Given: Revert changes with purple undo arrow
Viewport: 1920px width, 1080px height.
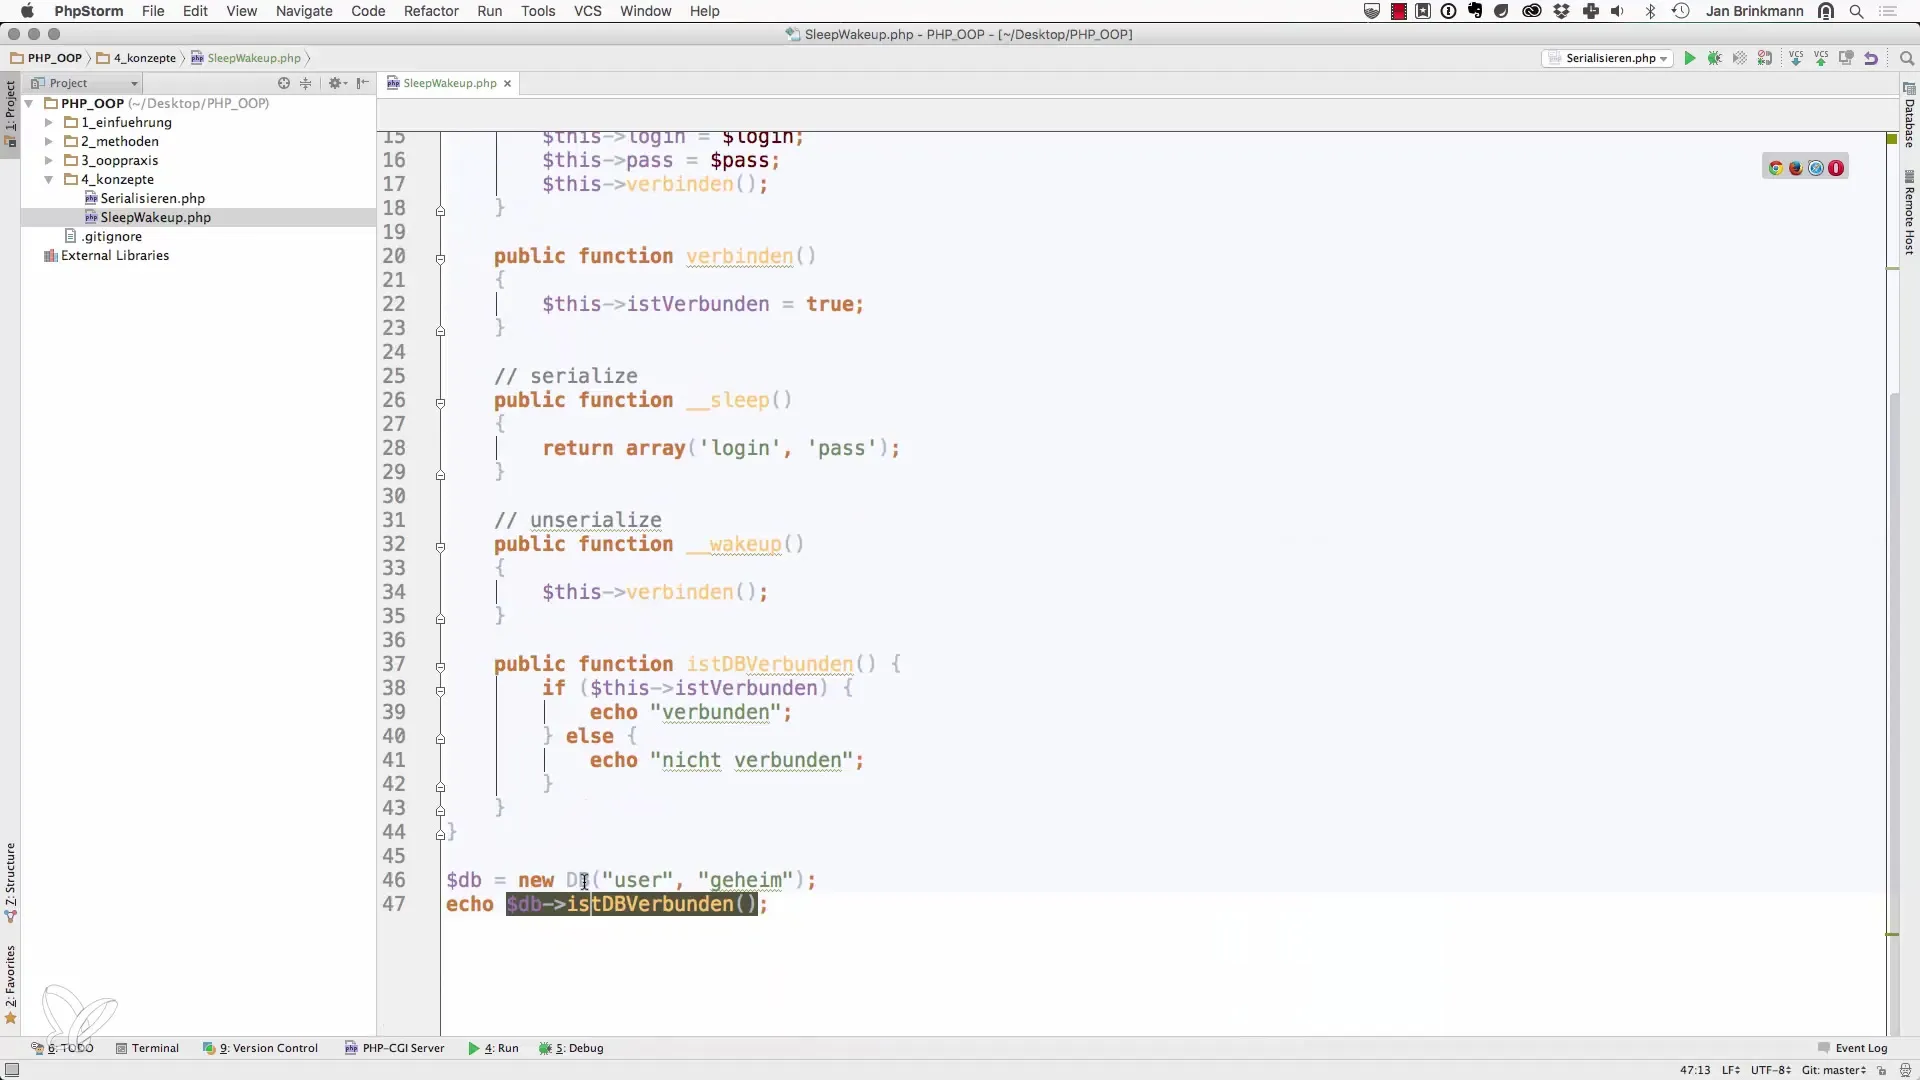Looking at the screenshot, I should pos(1871,58).
